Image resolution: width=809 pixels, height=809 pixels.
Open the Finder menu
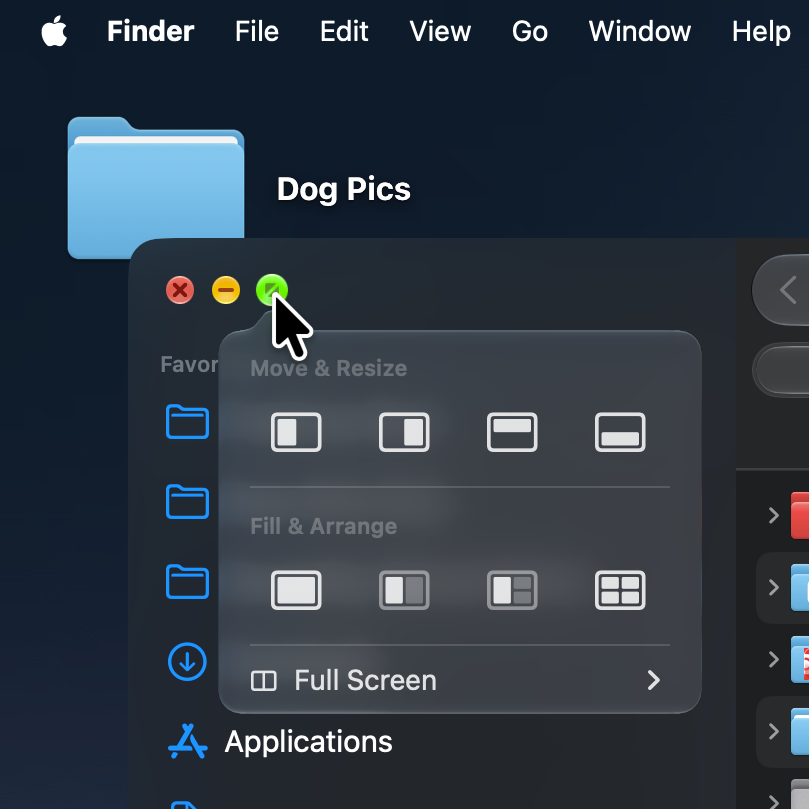click(x=150, y=31)
